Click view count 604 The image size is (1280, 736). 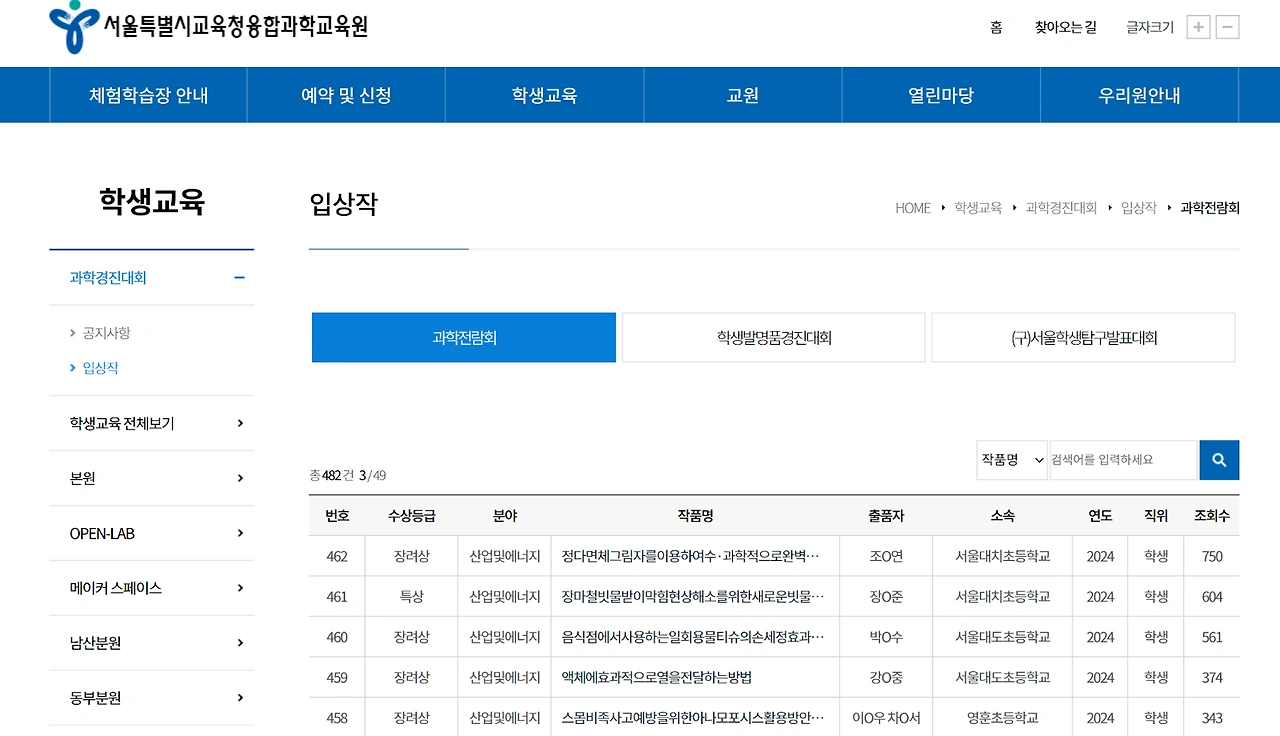tap(1212, 597)
